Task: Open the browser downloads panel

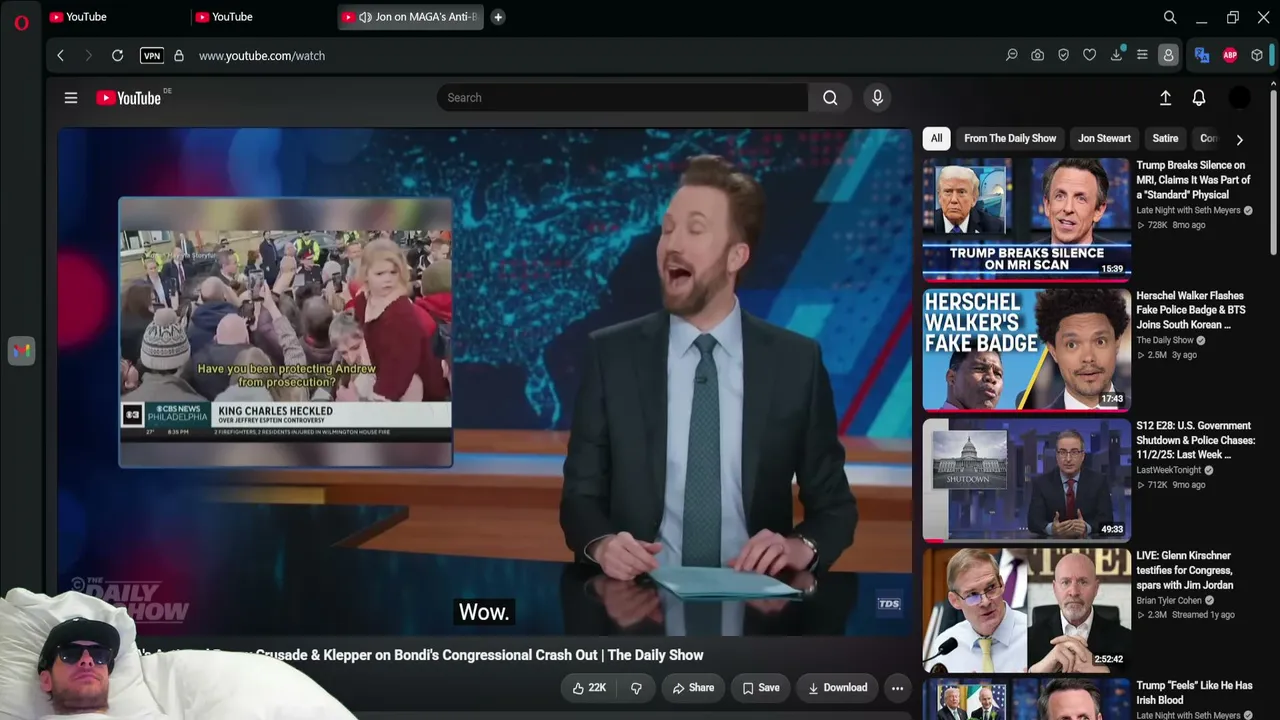Action: click(x=1116, y=56)
